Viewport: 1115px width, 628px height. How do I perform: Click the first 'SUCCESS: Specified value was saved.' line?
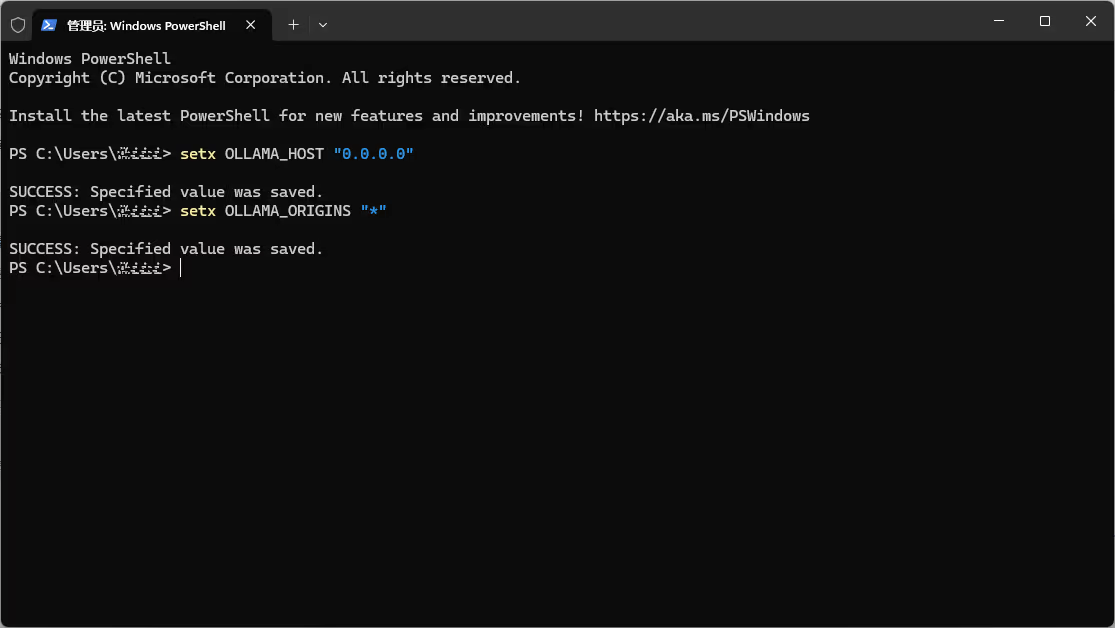166,192
